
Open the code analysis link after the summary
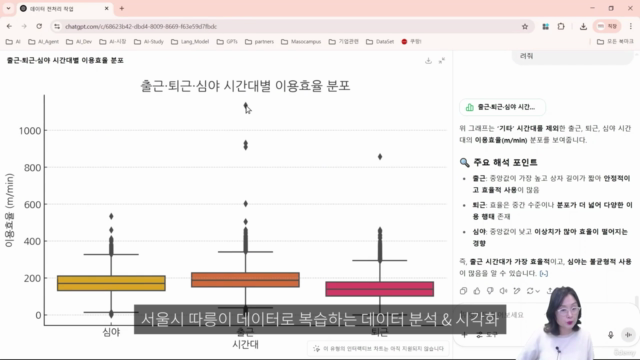[543, 273]
